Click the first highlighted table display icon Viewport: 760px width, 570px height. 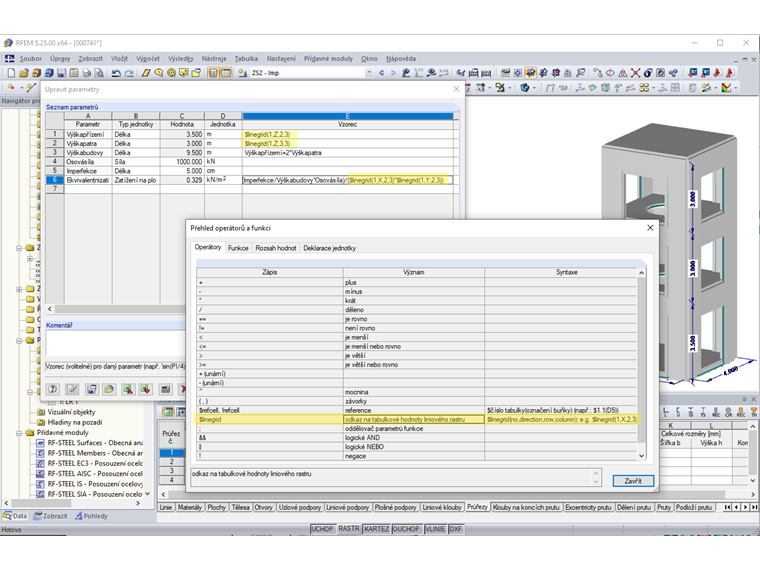click(x=213, y=73)
